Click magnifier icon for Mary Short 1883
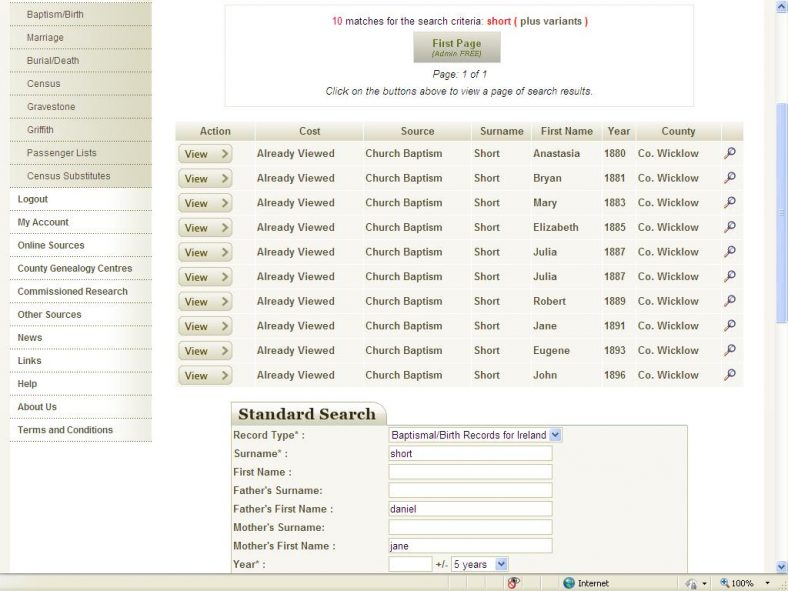This screenshot has height=591, width=788. tap(730, 202)
